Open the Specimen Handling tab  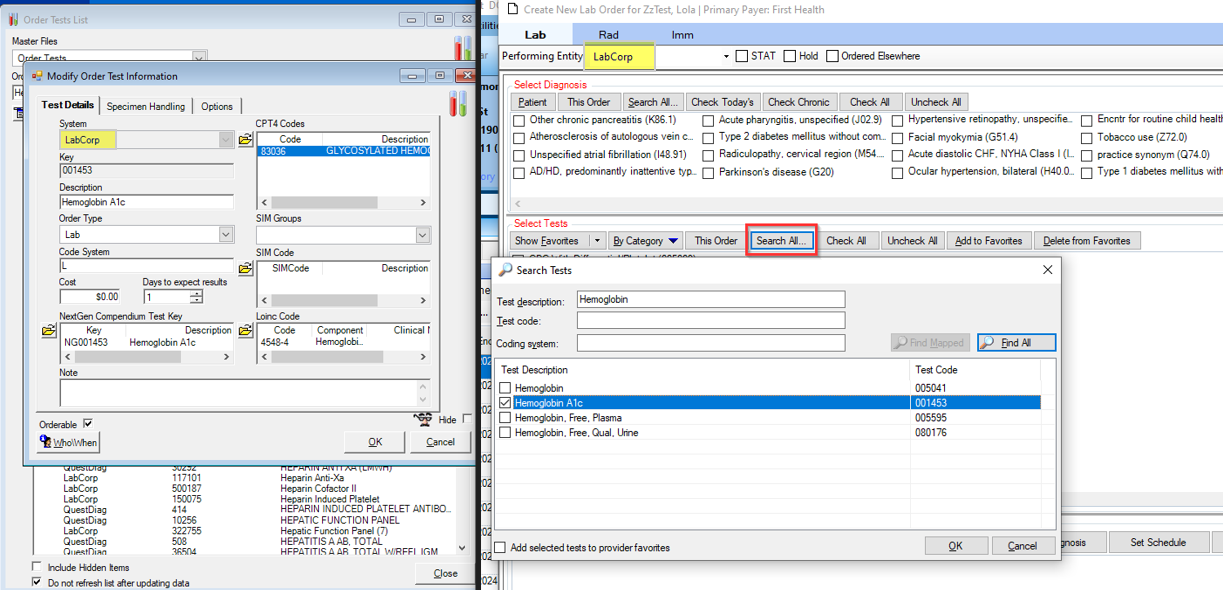pyautogui.click(x=146, y=106)
